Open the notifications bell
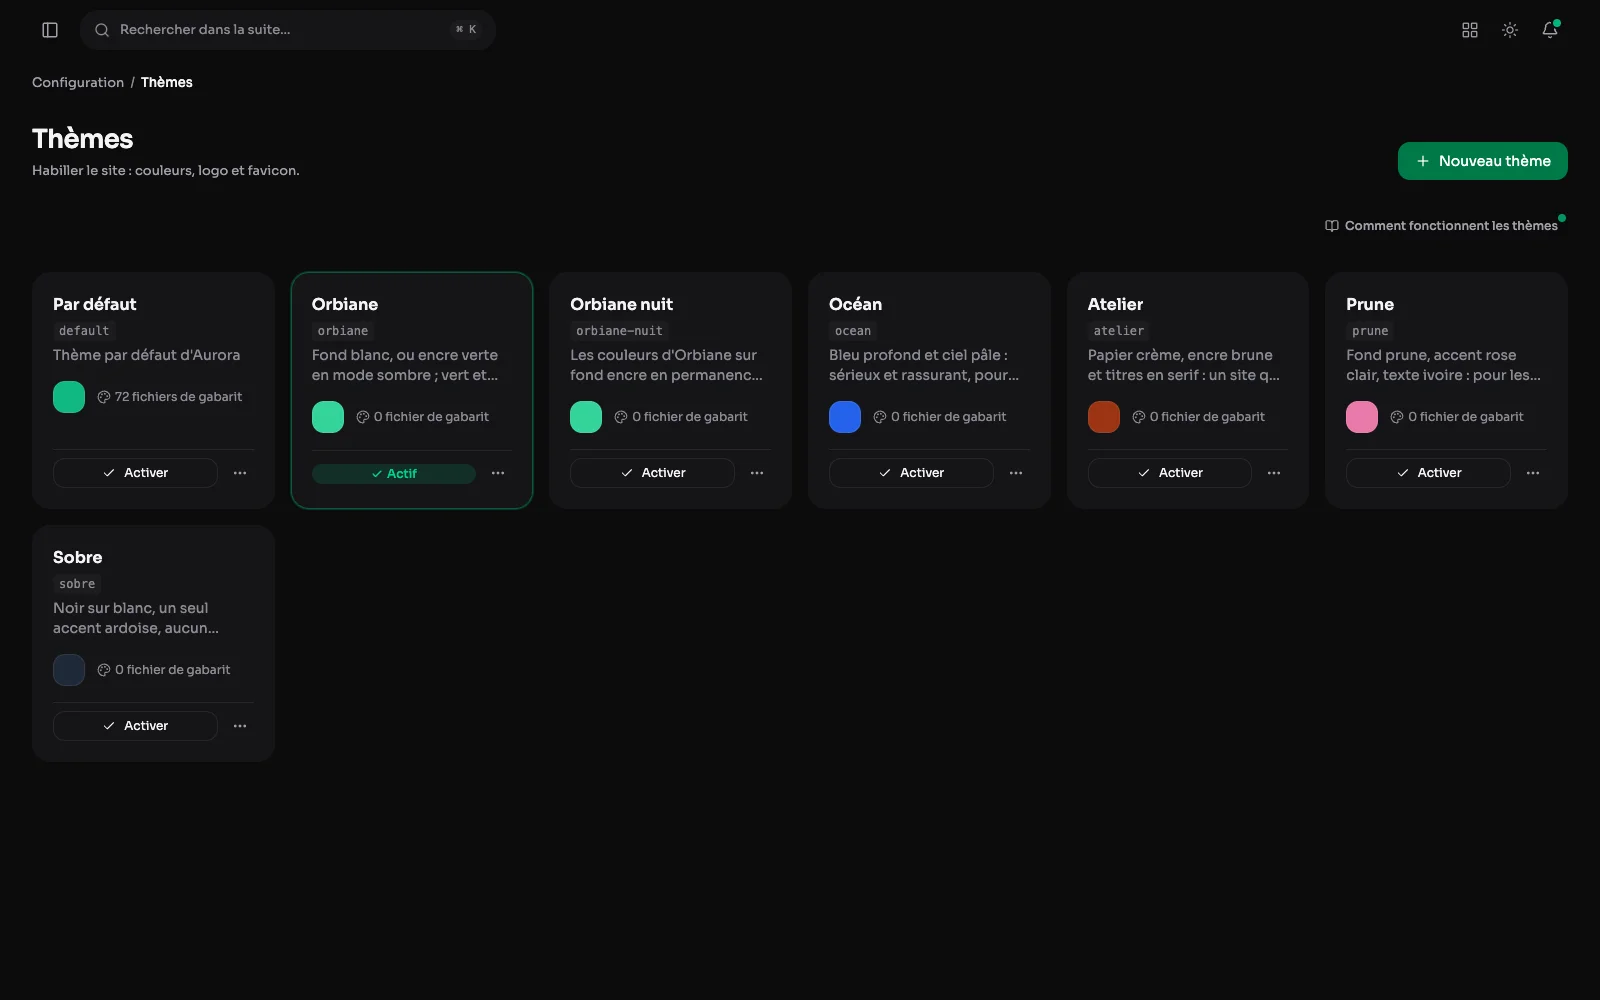 pyautogui.click(x=1550, y=30)
